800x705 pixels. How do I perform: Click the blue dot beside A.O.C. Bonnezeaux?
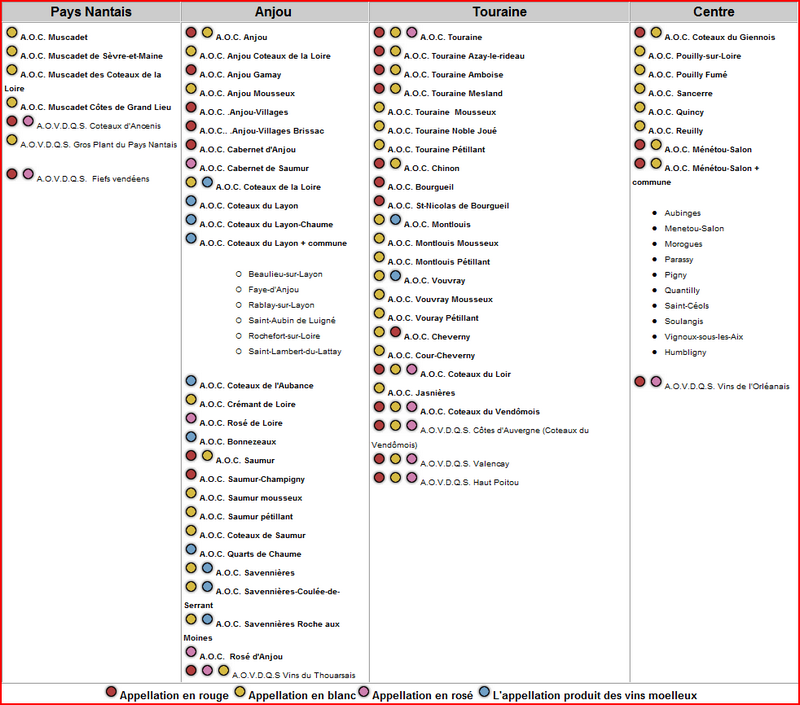[191, 437]
